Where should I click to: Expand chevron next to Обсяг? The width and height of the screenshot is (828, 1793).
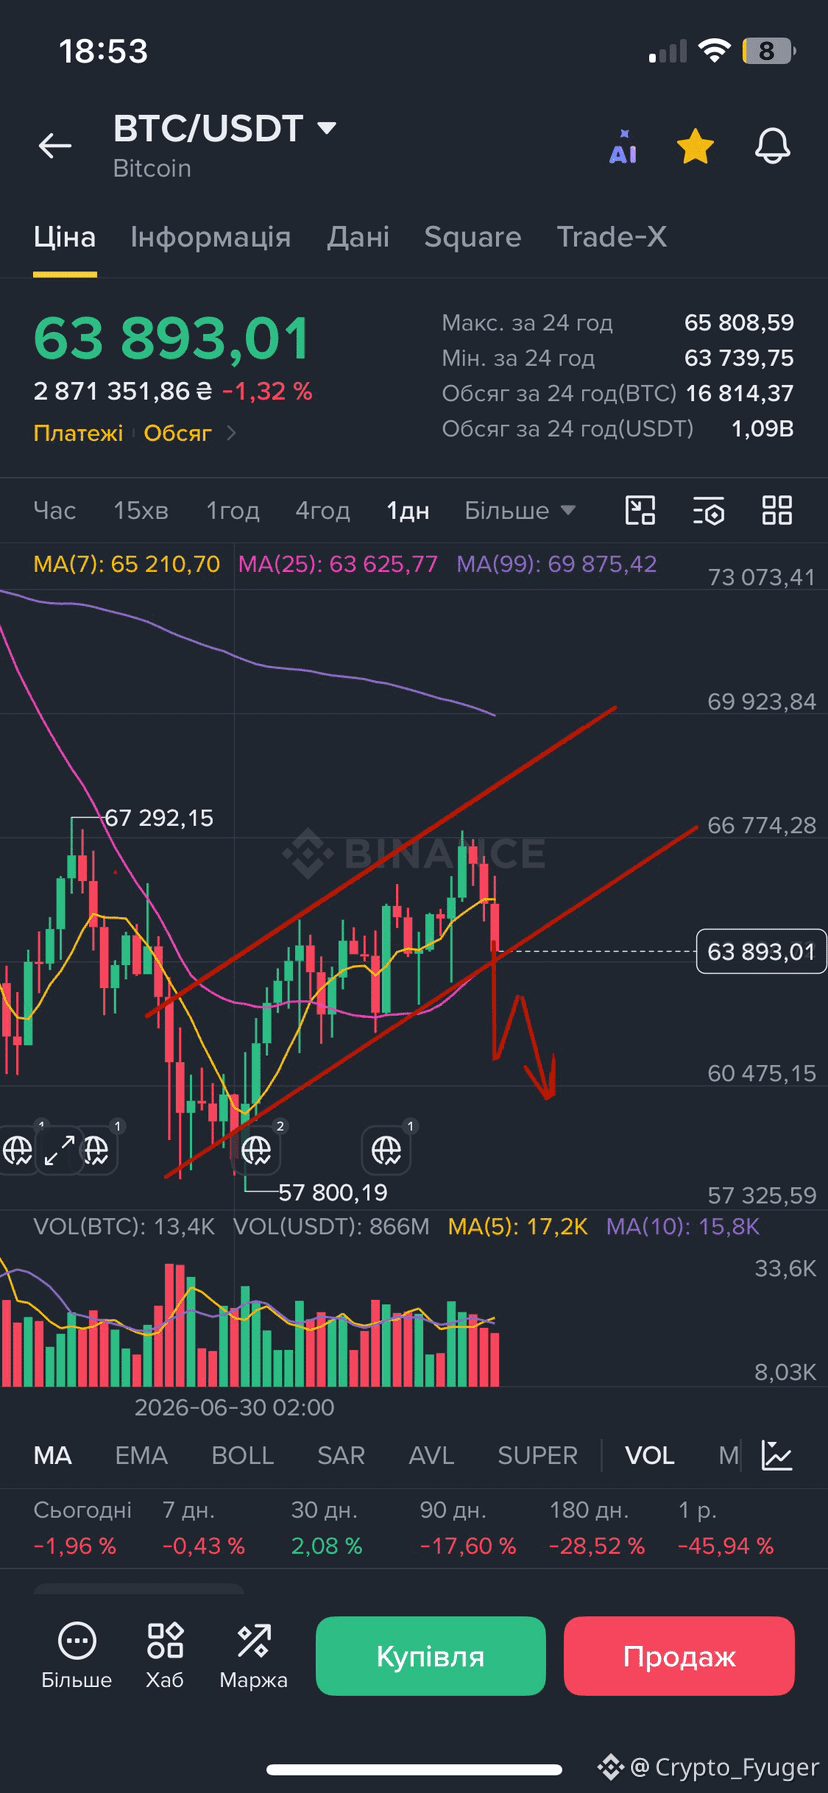coord(231,433)
